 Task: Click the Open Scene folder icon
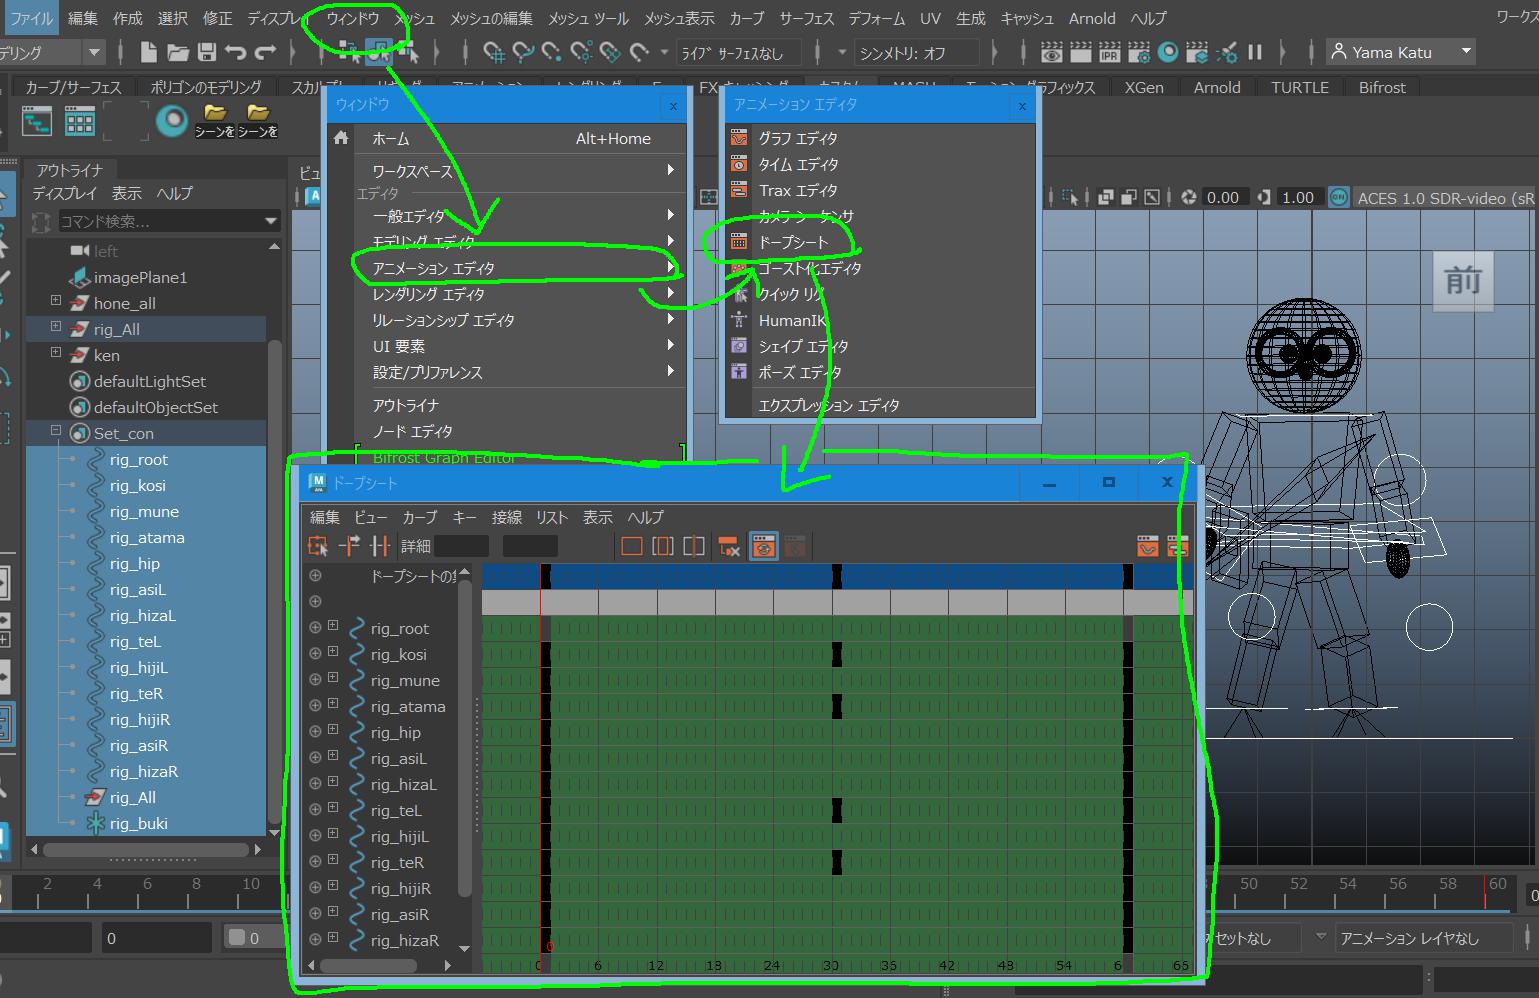click(178, 52)
